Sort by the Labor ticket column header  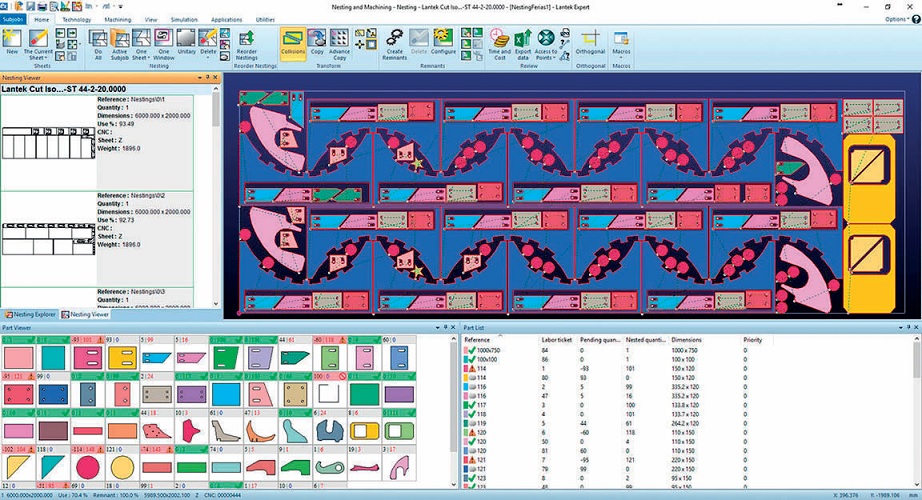557,340
